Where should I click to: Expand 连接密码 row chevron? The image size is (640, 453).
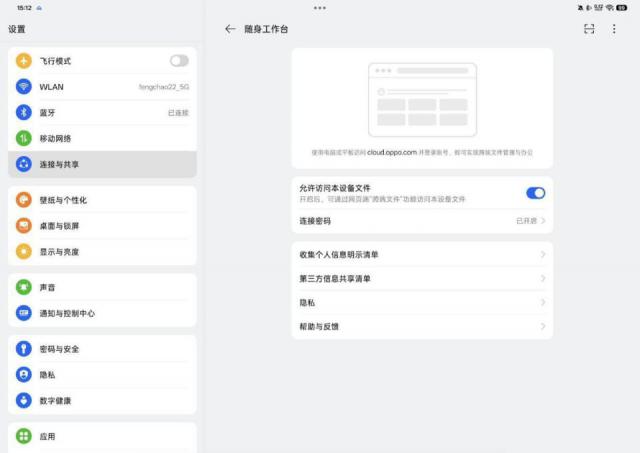coord(543,220)
